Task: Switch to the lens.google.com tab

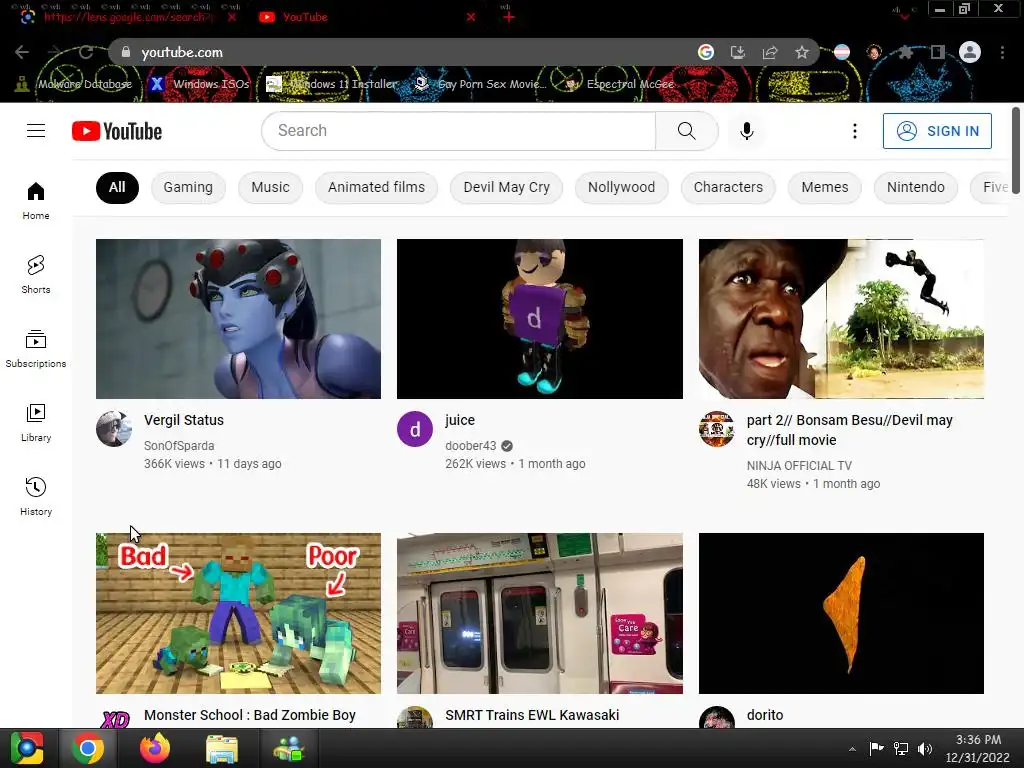Action: click(x=127, y=17)
